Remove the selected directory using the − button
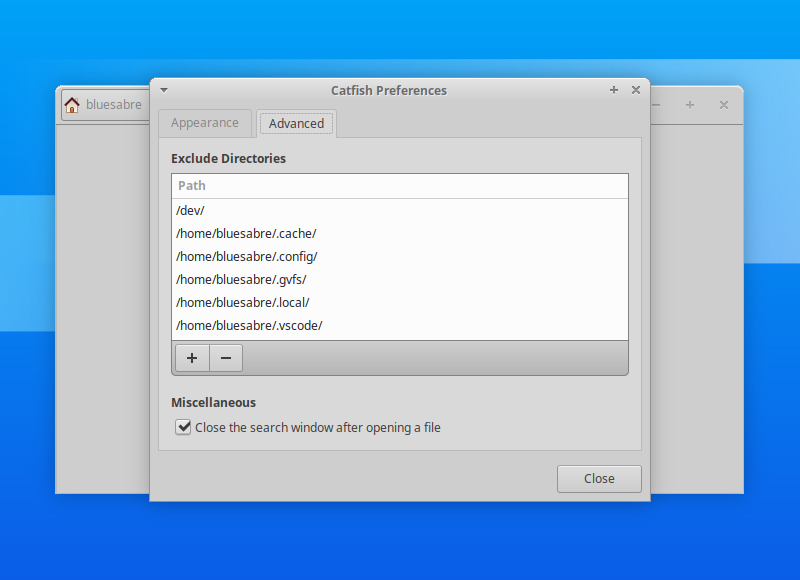The width and height of the screenshot is (800, 580). click(x=225, y=357)
